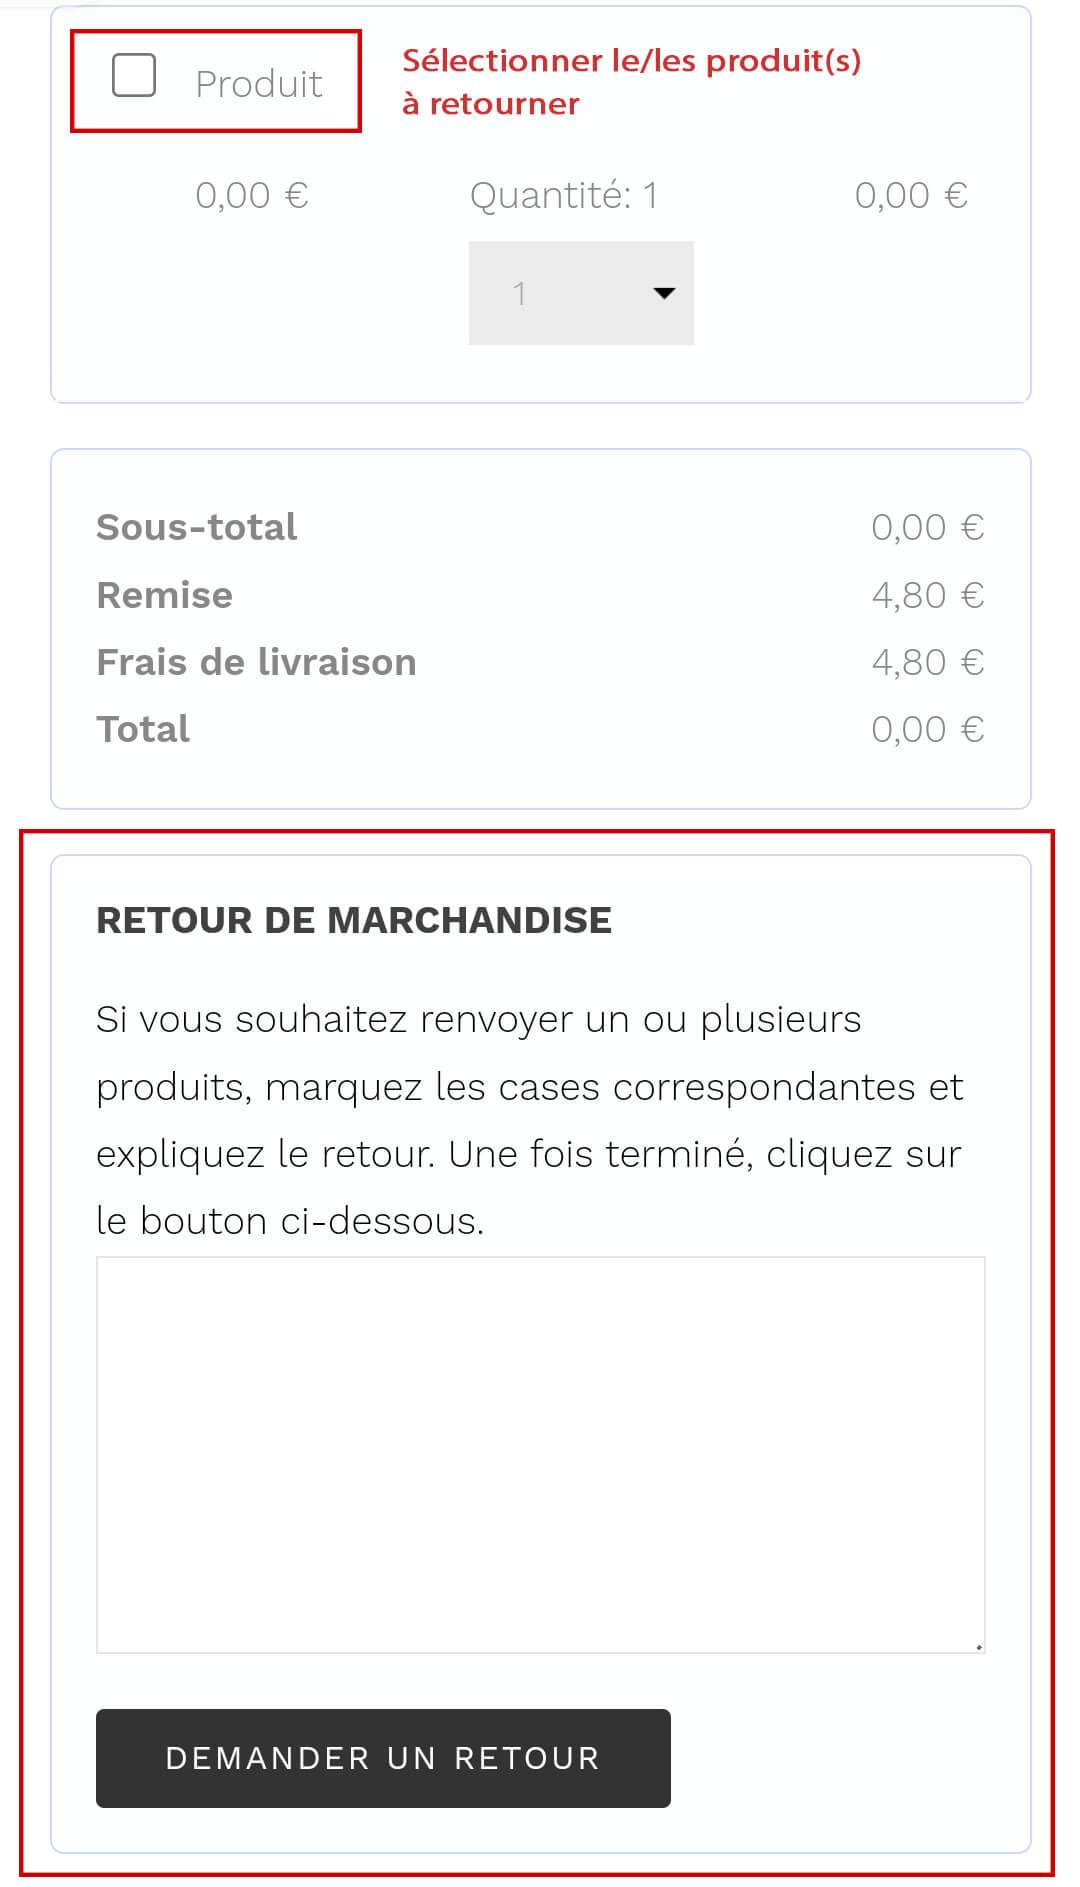Viewport: 1080px width, 1887px height.
Task: Click the return instructions paragraph text
Action: point(530,1120)
